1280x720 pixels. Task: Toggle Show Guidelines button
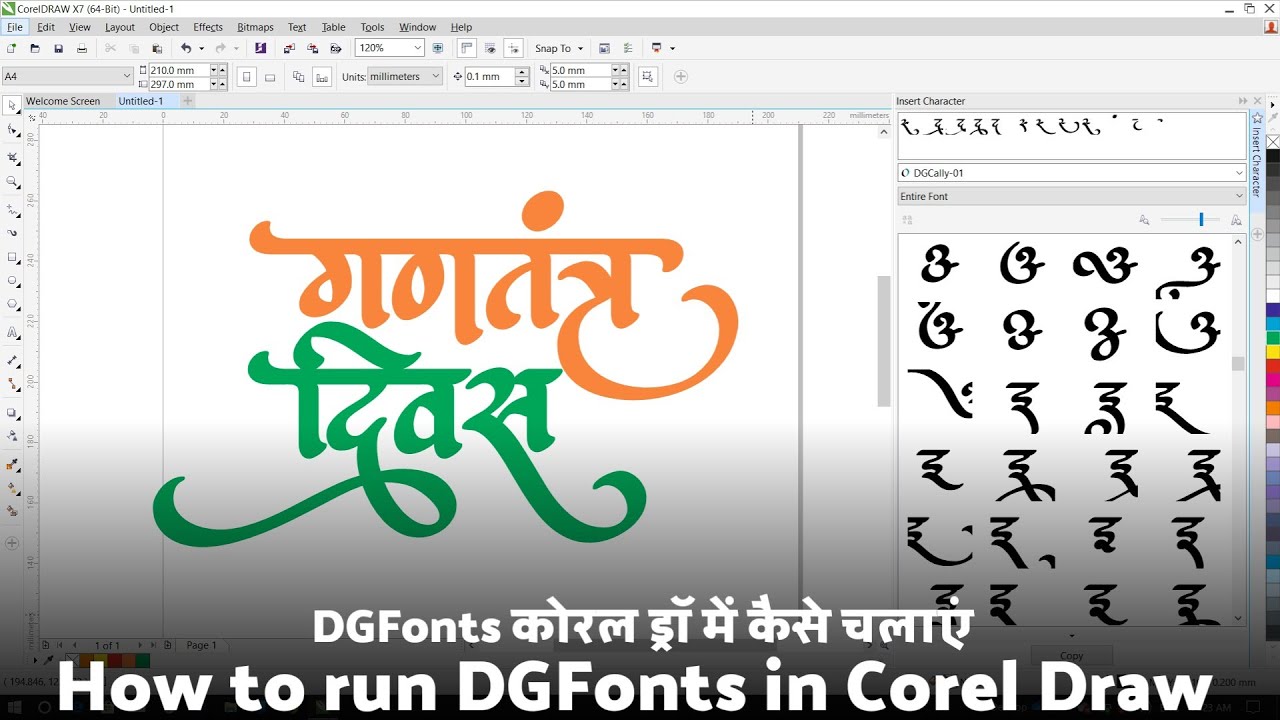point(513,48)
